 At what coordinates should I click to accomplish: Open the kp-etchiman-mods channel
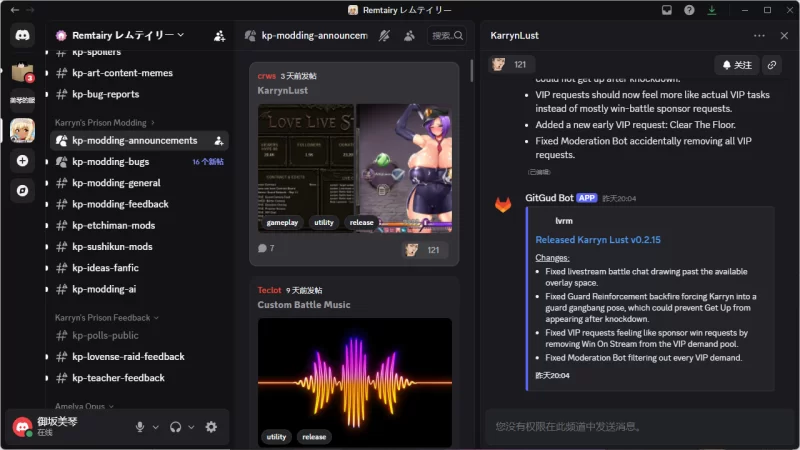pyautogui.click(x=139, y=226)
